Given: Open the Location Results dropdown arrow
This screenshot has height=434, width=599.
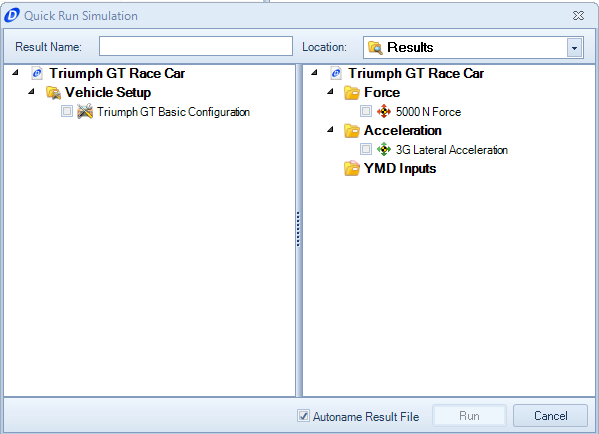Looking at the screenshot, I should coord(574,48).
